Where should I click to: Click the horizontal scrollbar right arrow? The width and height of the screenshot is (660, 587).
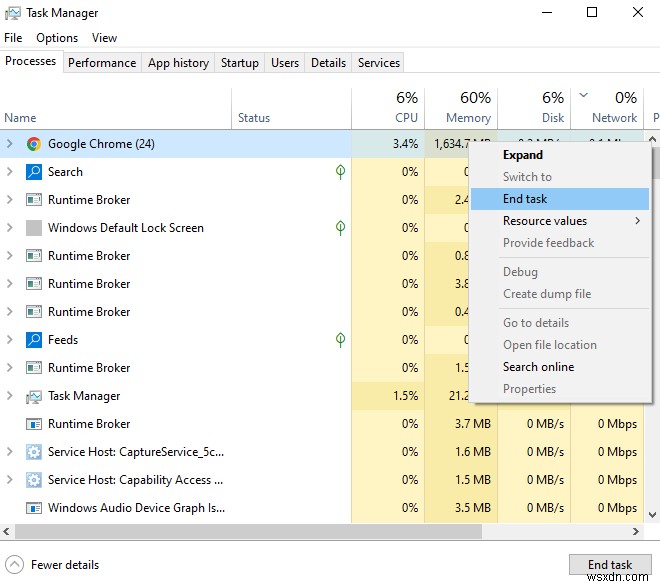(636, 531)
